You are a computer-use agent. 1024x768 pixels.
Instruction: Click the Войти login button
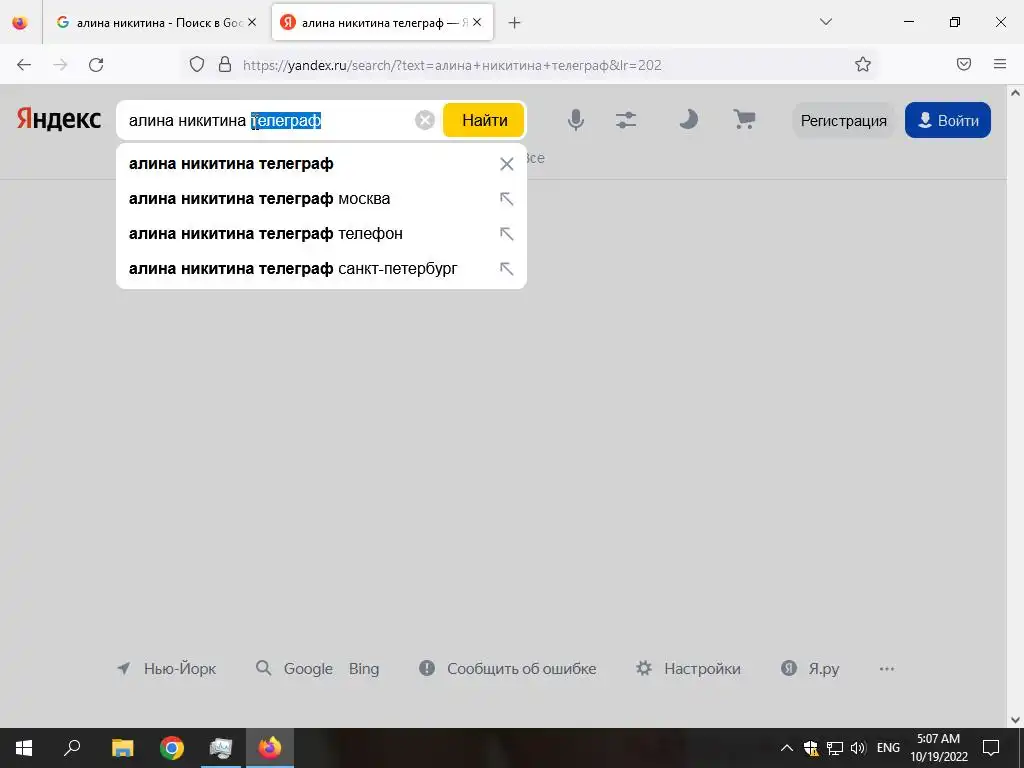click(948, 120)
